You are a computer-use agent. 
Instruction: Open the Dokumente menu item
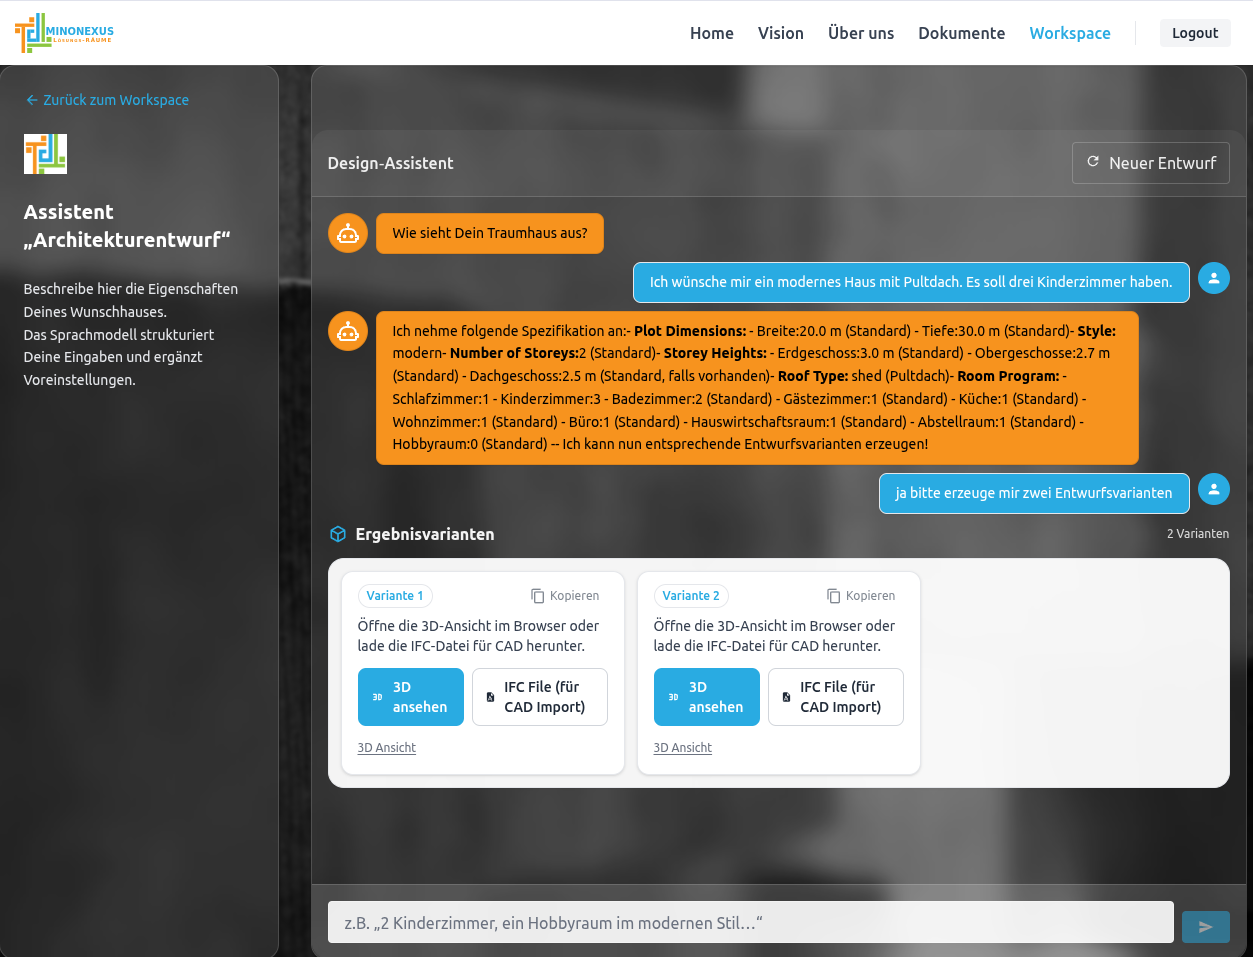pyautogui.click(x=961, y=33)
